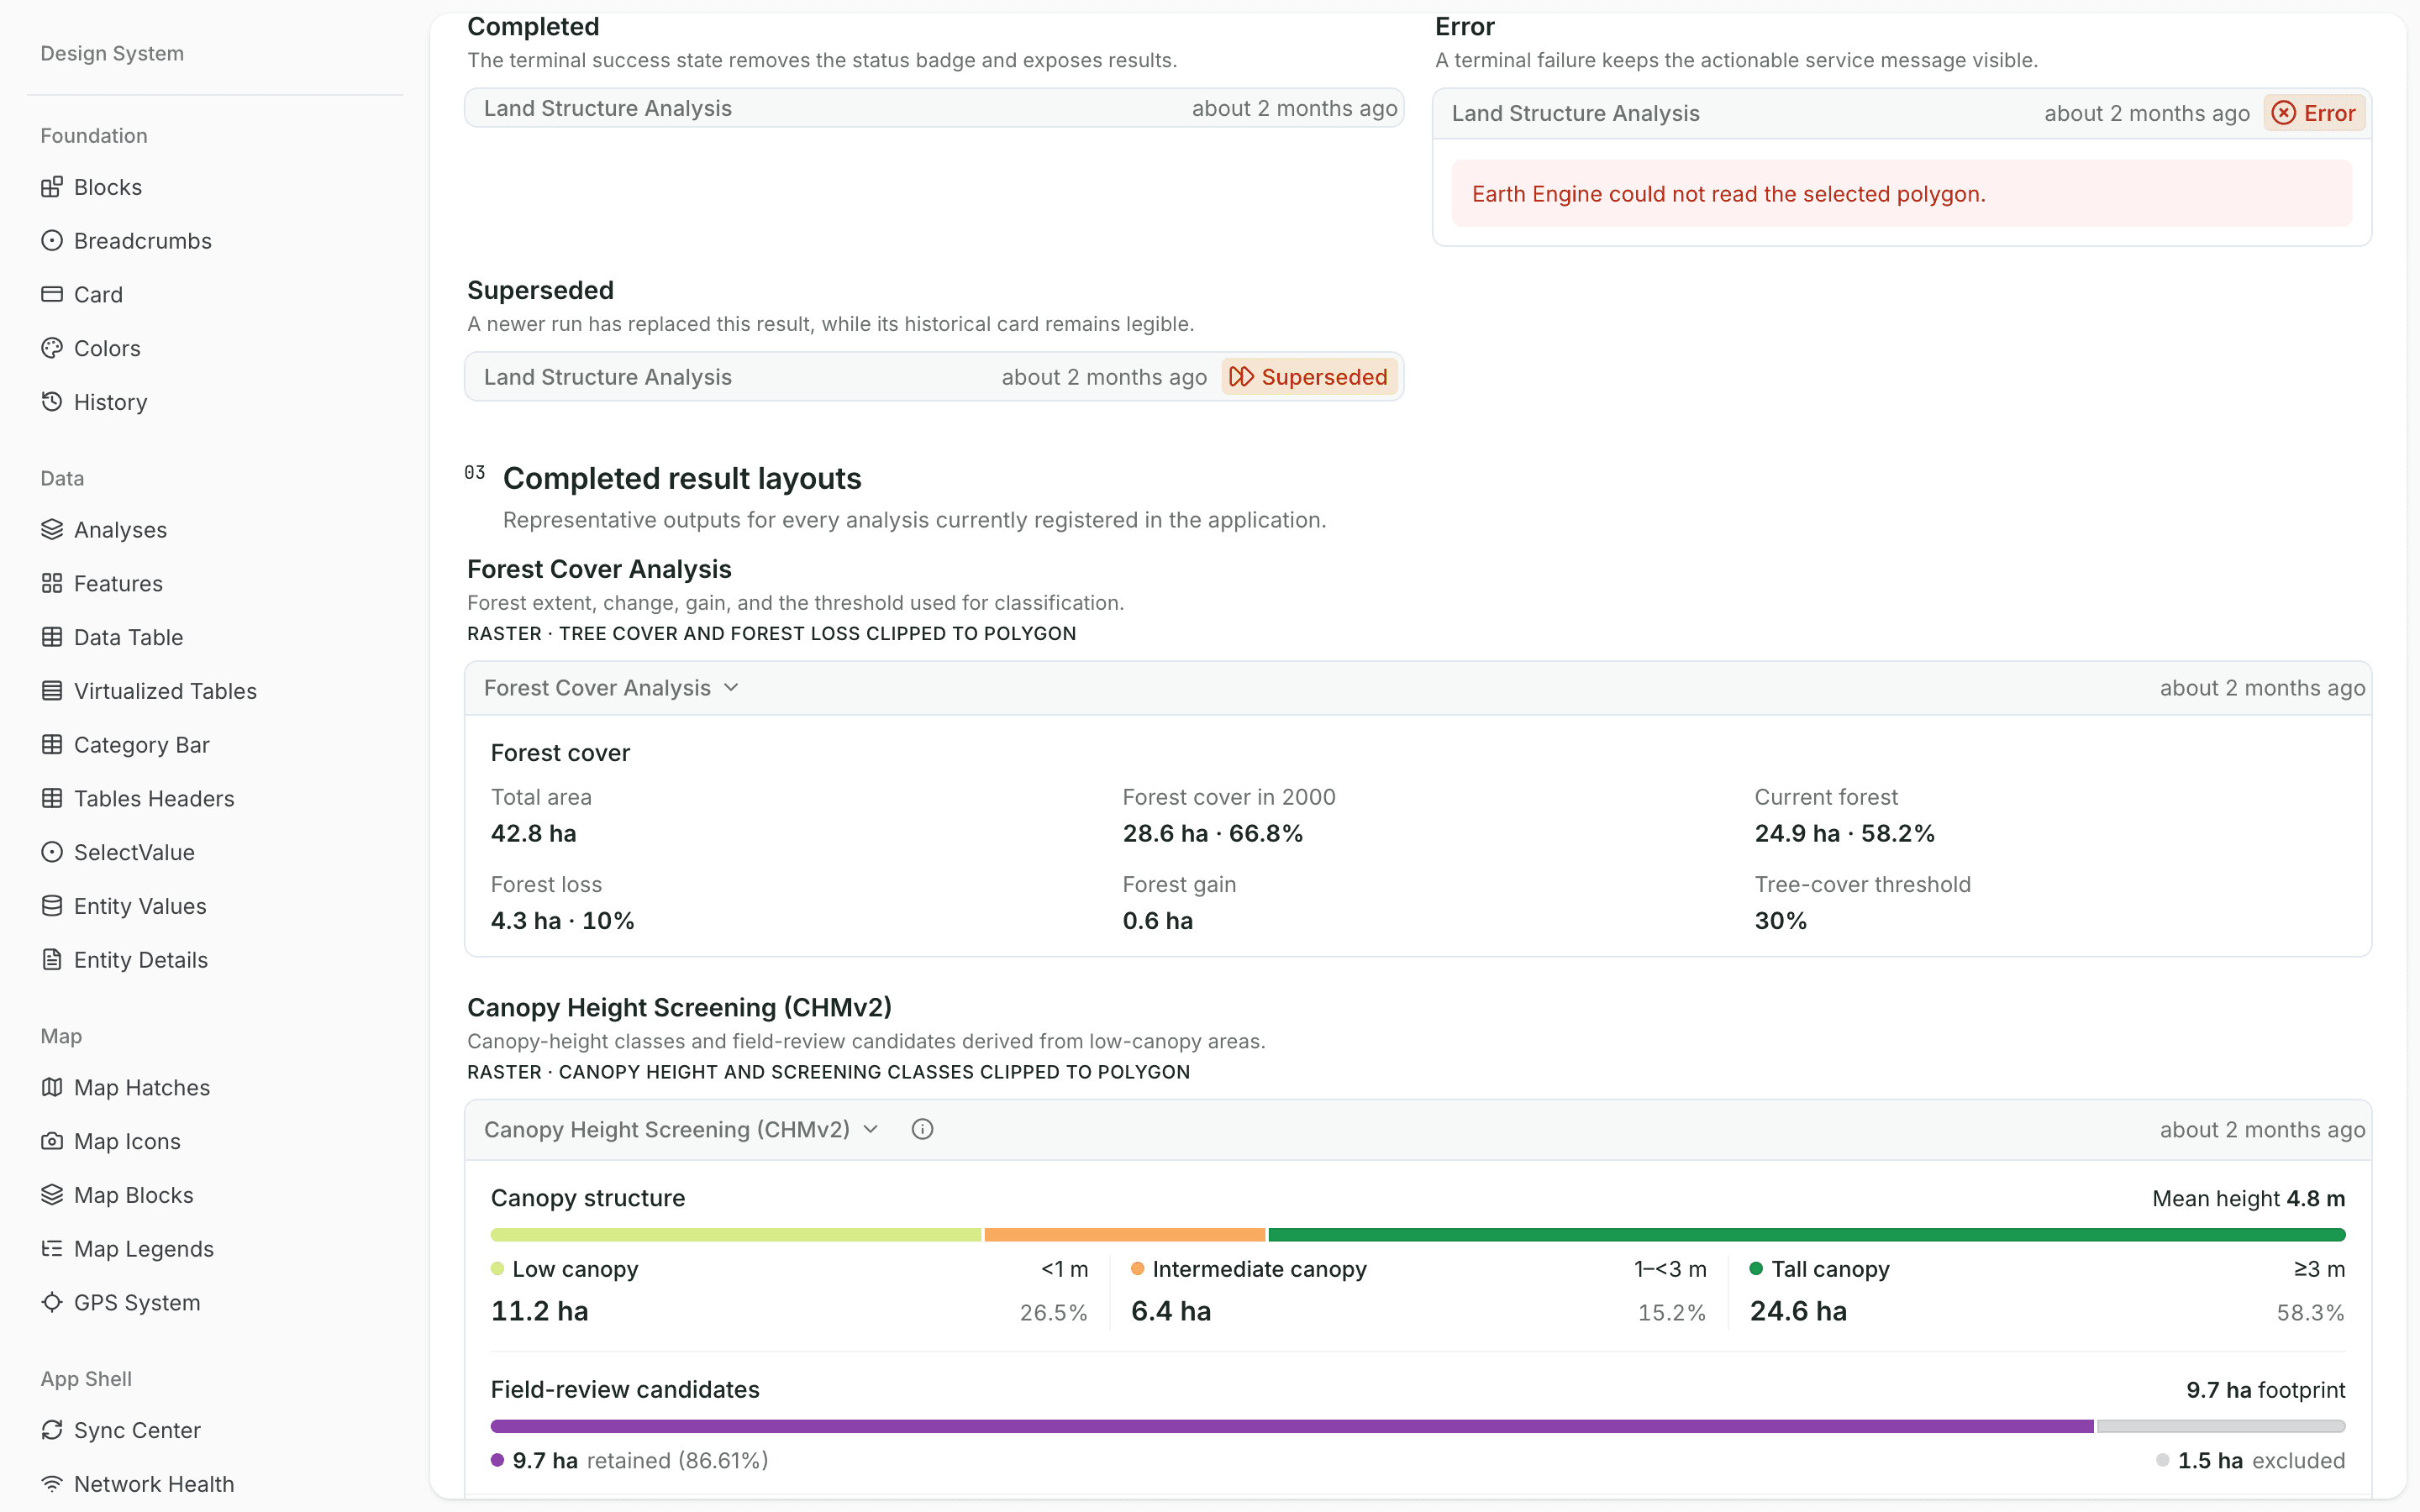
Task: Click the '4.3 ha · 10%' forest loss value
Action: tap(562, 921)
